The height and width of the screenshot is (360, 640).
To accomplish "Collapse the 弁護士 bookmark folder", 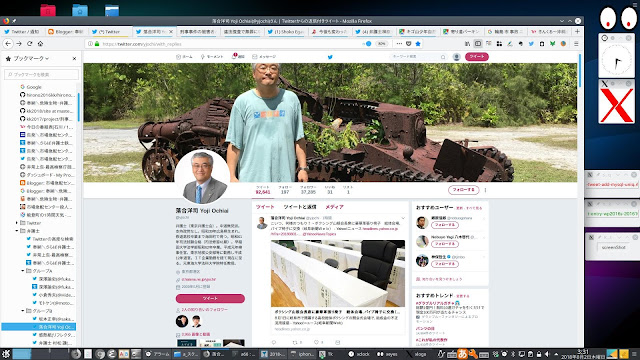I will click(x=17, y=231).
